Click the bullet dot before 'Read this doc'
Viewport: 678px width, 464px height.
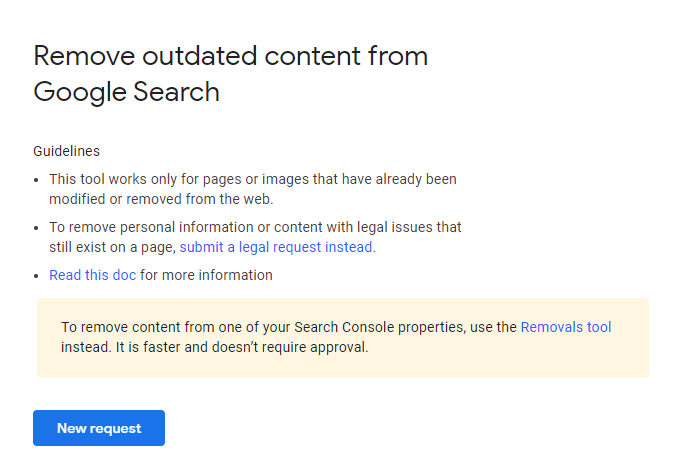[38, 276]
